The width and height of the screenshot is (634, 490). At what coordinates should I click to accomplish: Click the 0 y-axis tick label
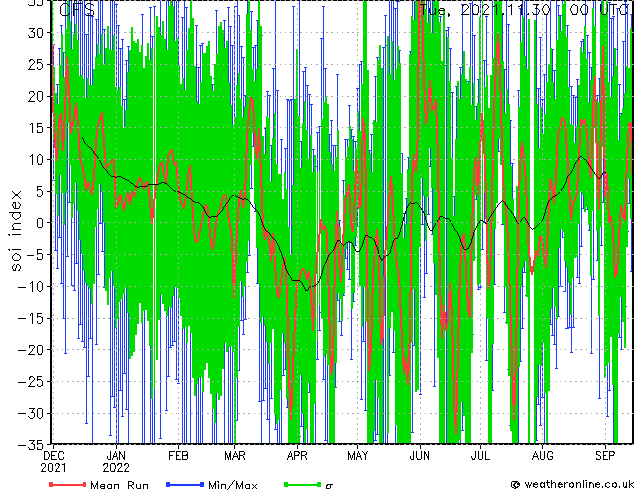tap(39, 223)
